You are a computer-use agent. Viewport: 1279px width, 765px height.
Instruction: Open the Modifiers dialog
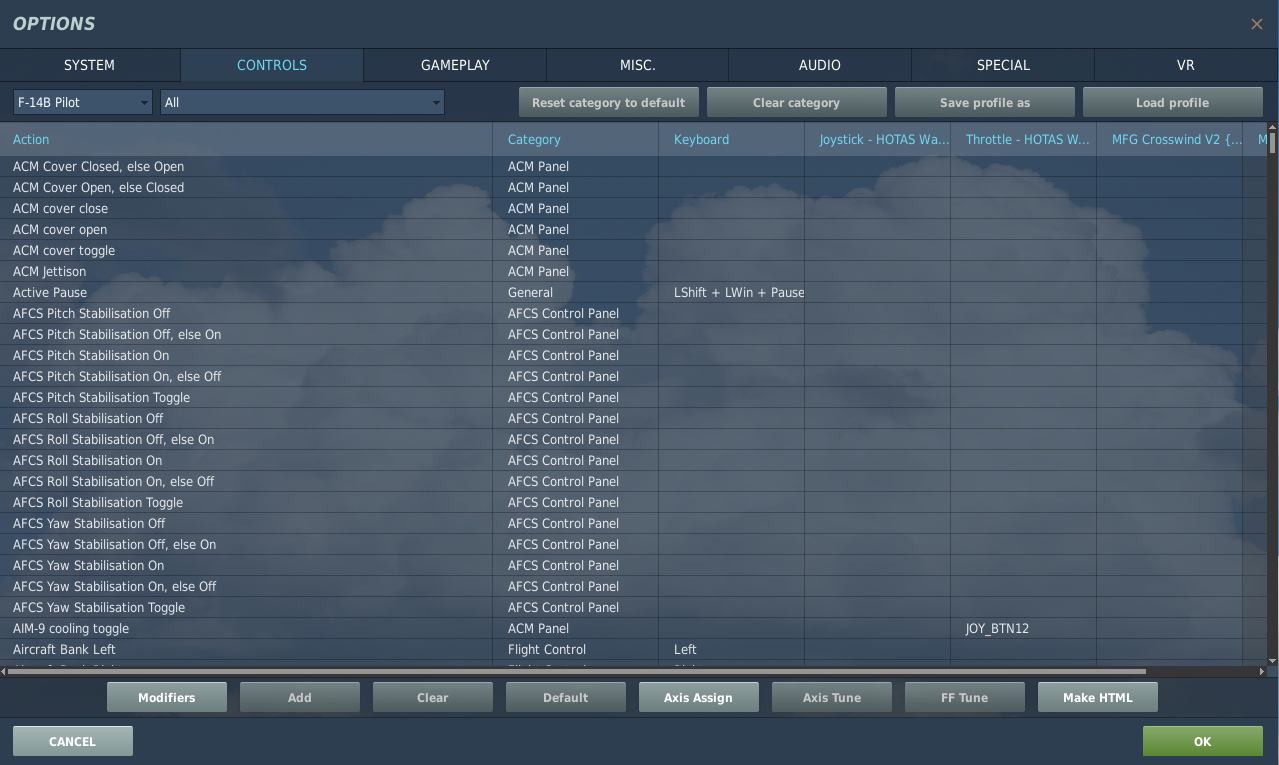tap(167, 697)
